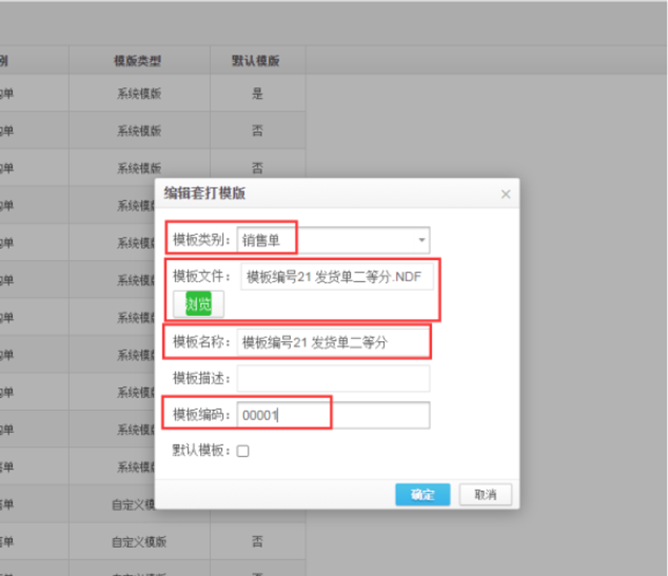Click the empty 模板描述 input field
This screenshot has height=576, width=668.
(333, 378)
